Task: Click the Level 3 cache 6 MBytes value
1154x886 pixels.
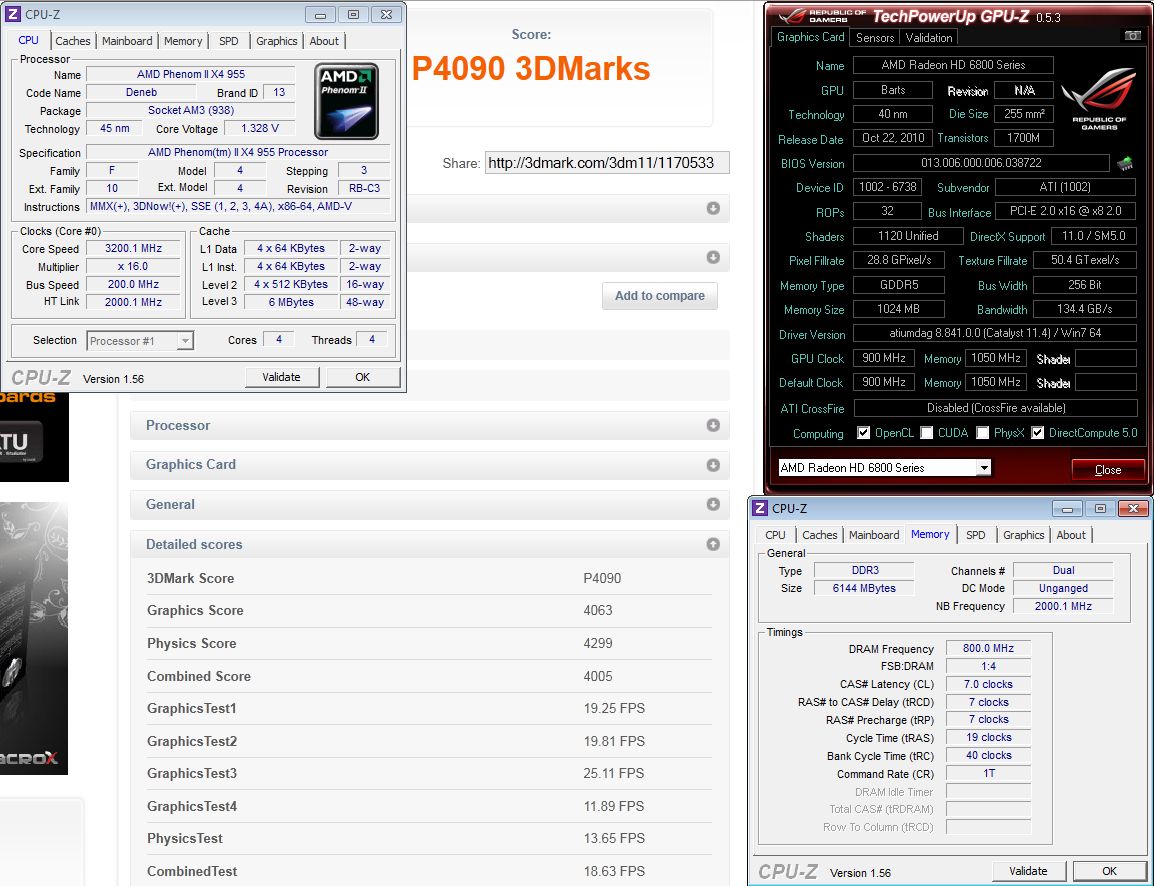Action: [291, 302]
